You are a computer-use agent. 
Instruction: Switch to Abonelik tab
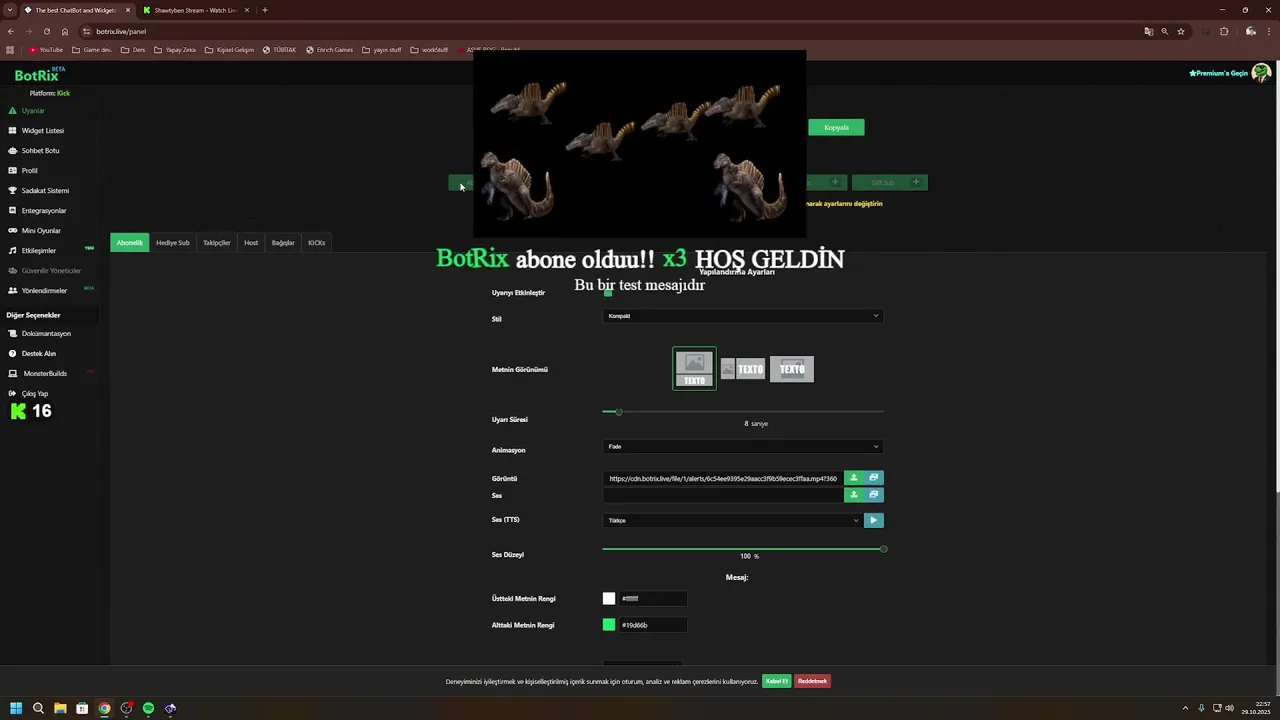pos(129,243)
